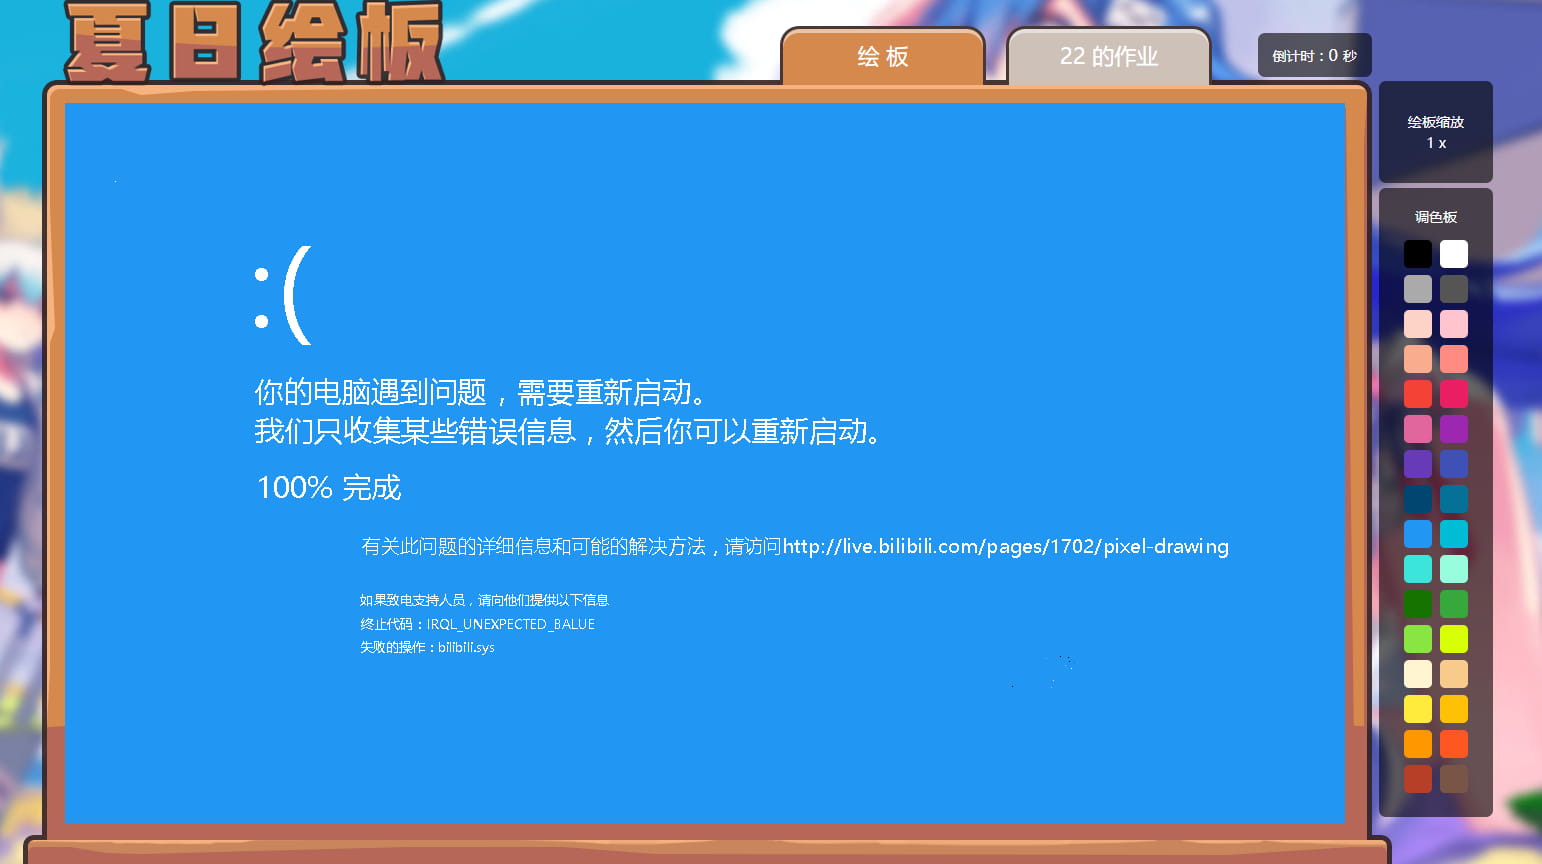Change the 绘板缩放 1x zoom setting

click(x=1436, y=132)
